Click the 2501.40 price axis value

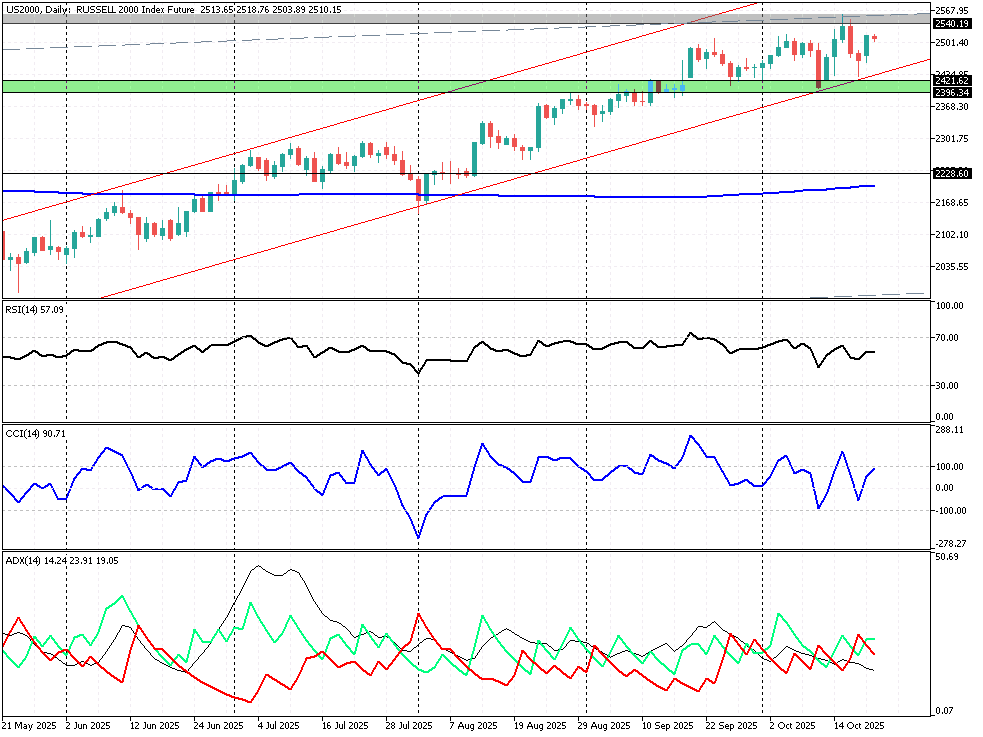pyautogui.click(x=952, y=42)
